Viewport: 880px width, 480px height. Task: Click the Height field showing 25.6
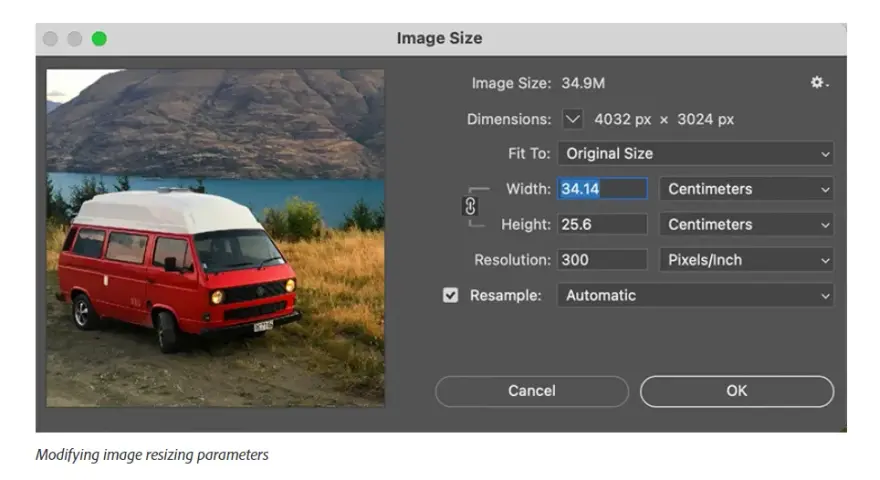pyautogui.click(x=602, y=225)
